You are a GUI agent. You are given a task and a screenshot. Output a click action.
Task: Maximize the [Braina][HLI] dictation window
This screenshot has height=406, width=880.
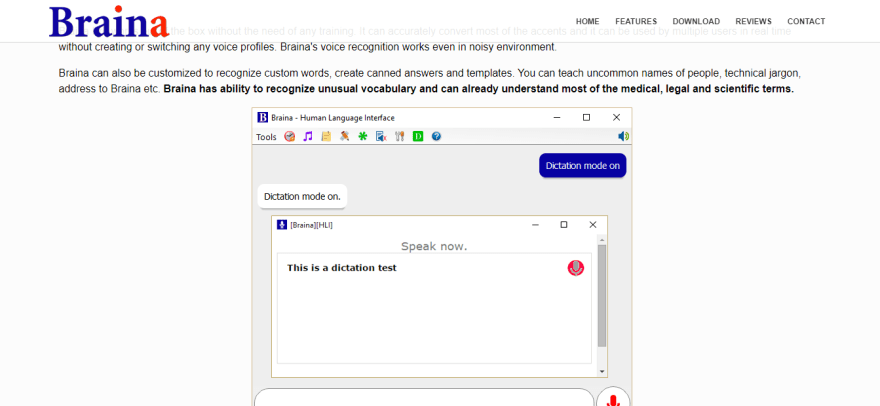tap(564, 225)
